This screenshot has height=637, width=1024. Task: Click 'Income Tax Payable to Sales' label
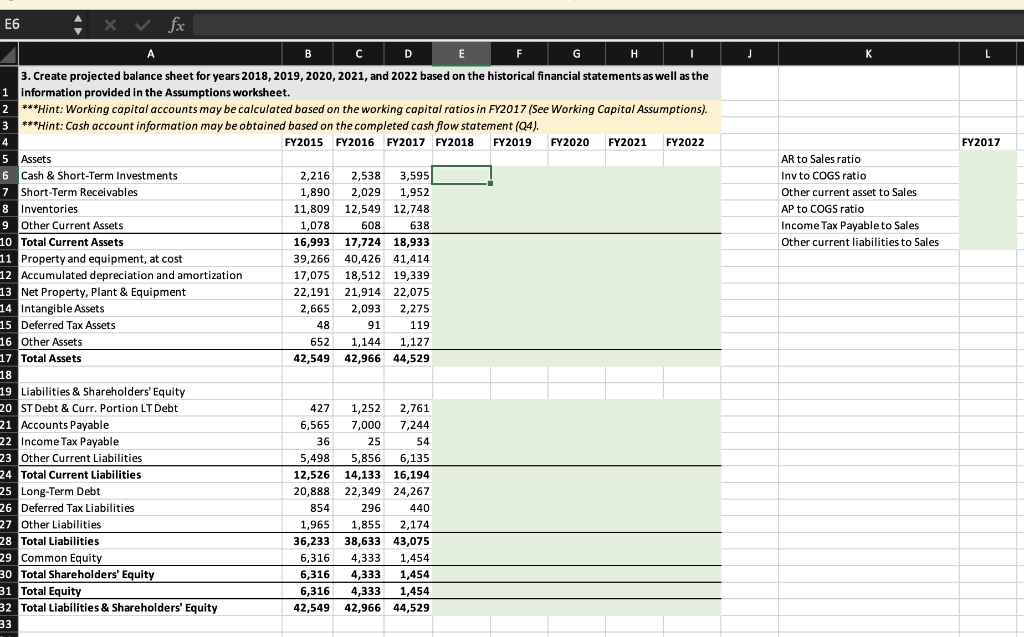coord(850,225)
